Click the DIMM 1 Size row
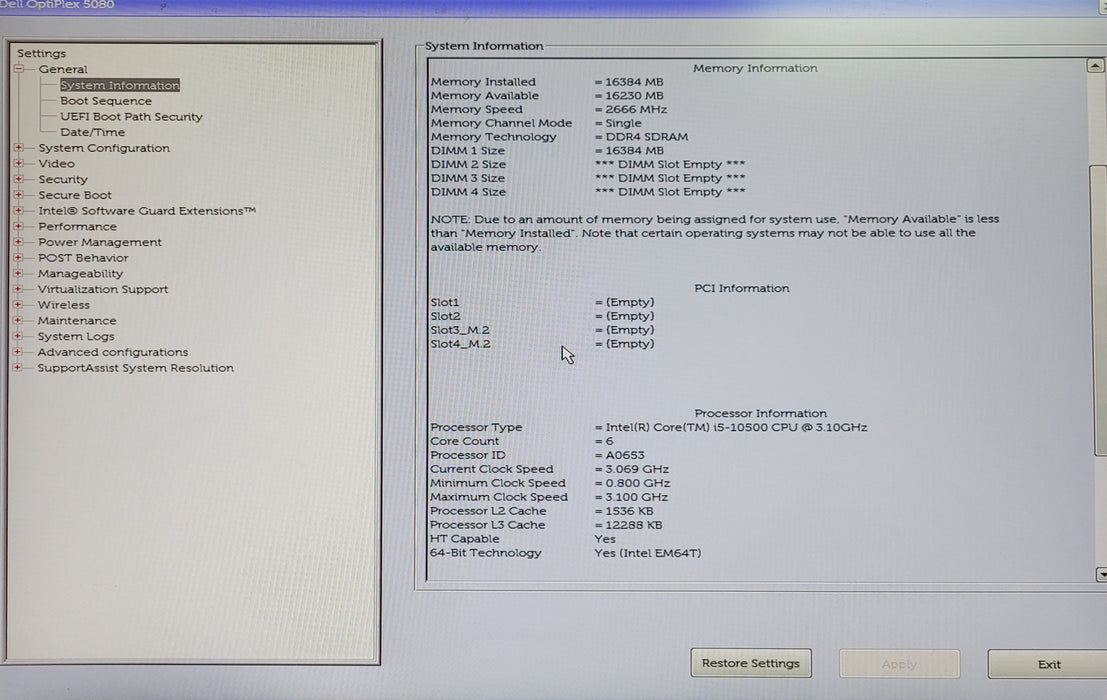Image resolution: width=1107 pixels, height=700 pixels. tap(547, 150)
